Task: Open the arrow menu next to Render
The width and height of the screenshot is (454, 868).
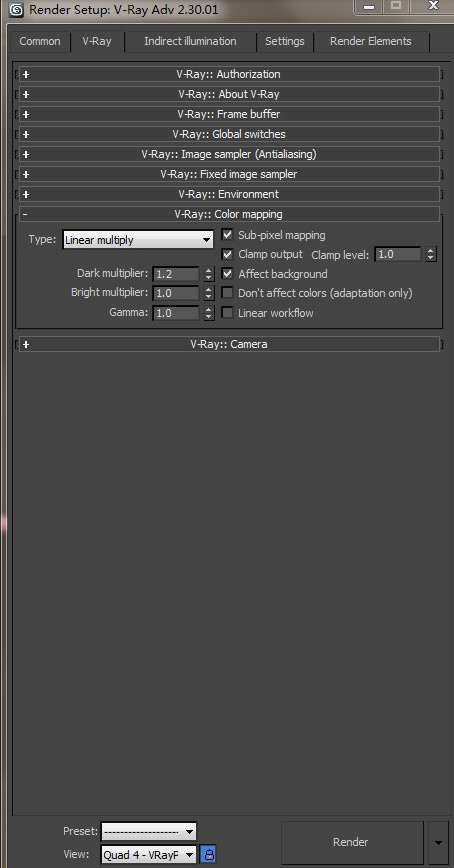Action: 438,842
